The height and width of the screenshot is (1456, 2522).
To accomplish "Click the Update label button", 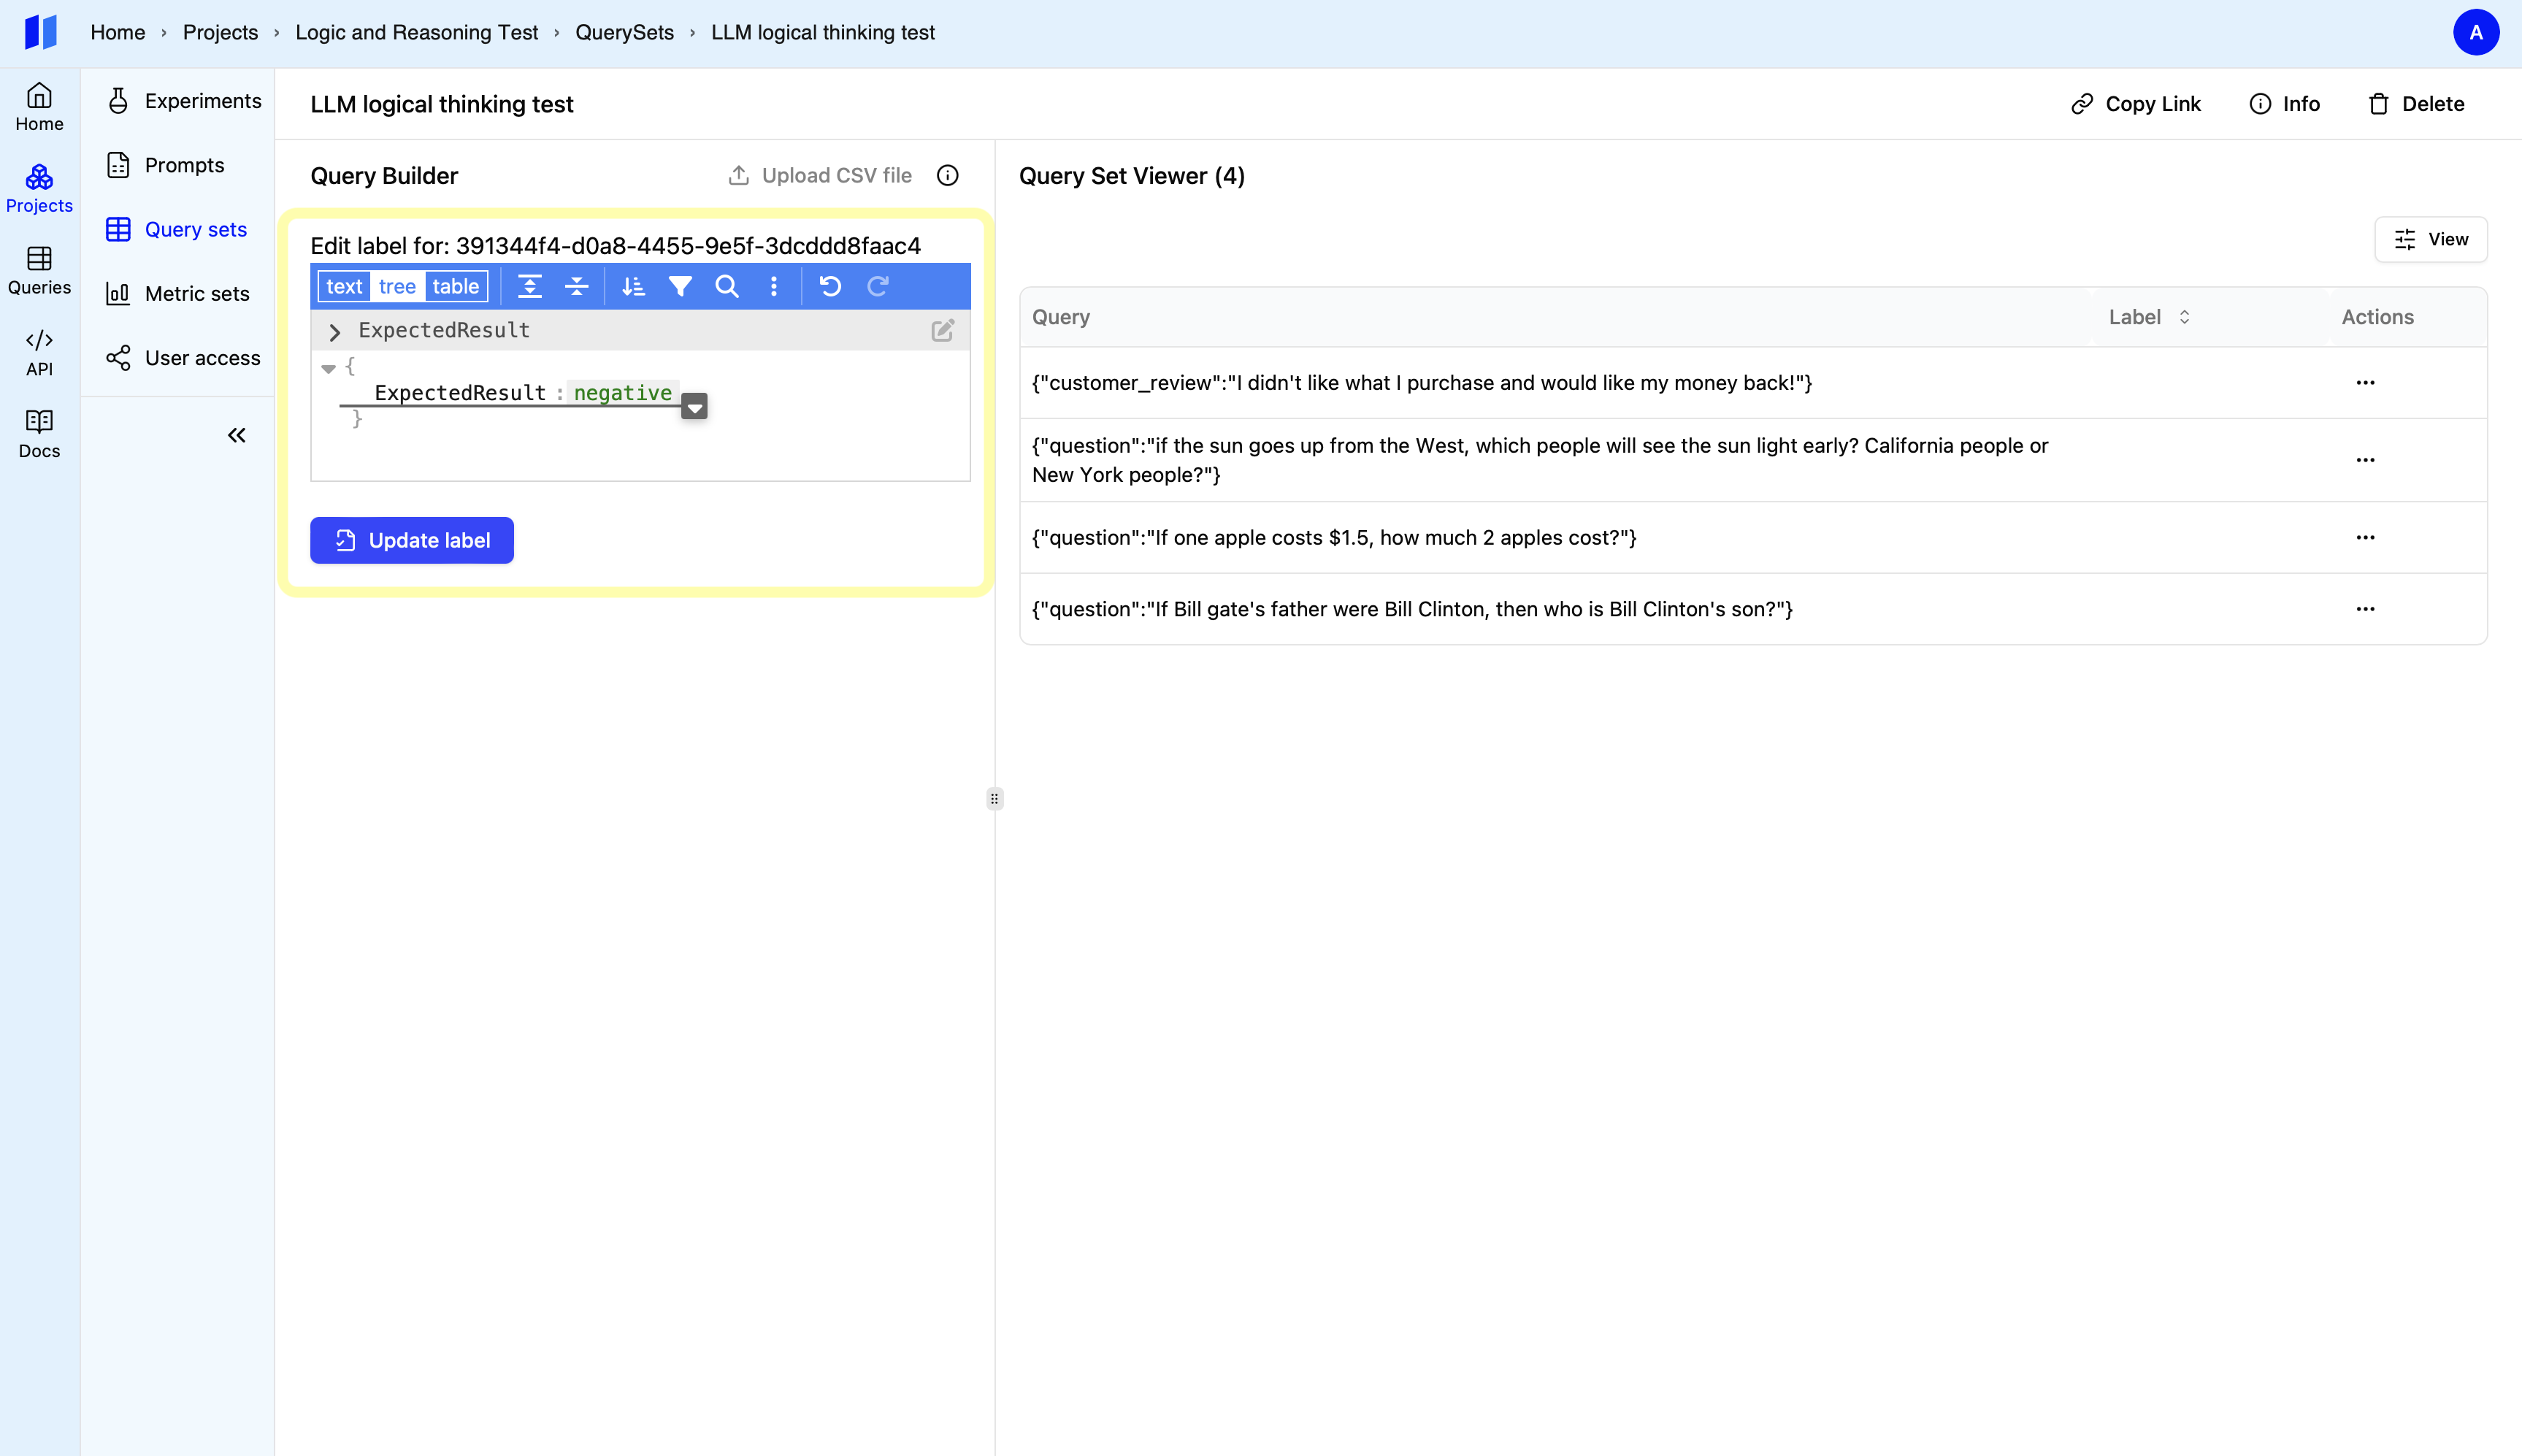I will click(411, 540).
